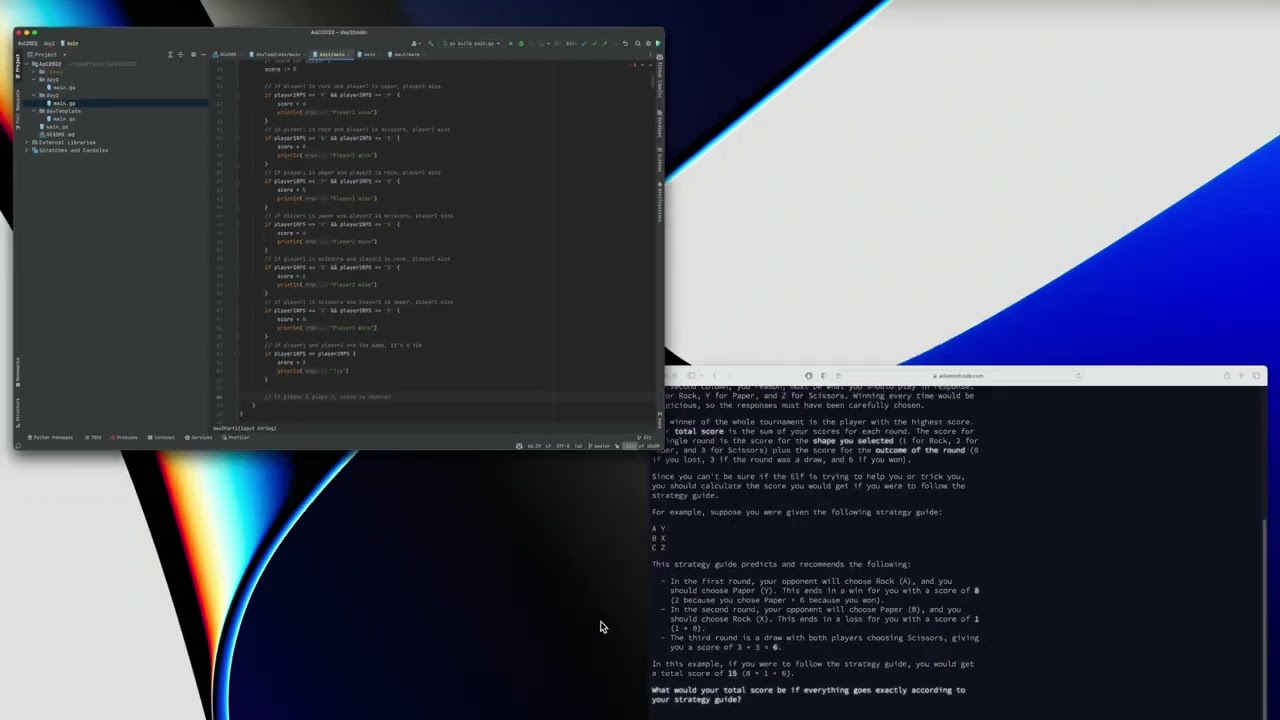Open the Profiler tool window
The width and height of the screenshot is (1280, 720).
tap(235, 438)
